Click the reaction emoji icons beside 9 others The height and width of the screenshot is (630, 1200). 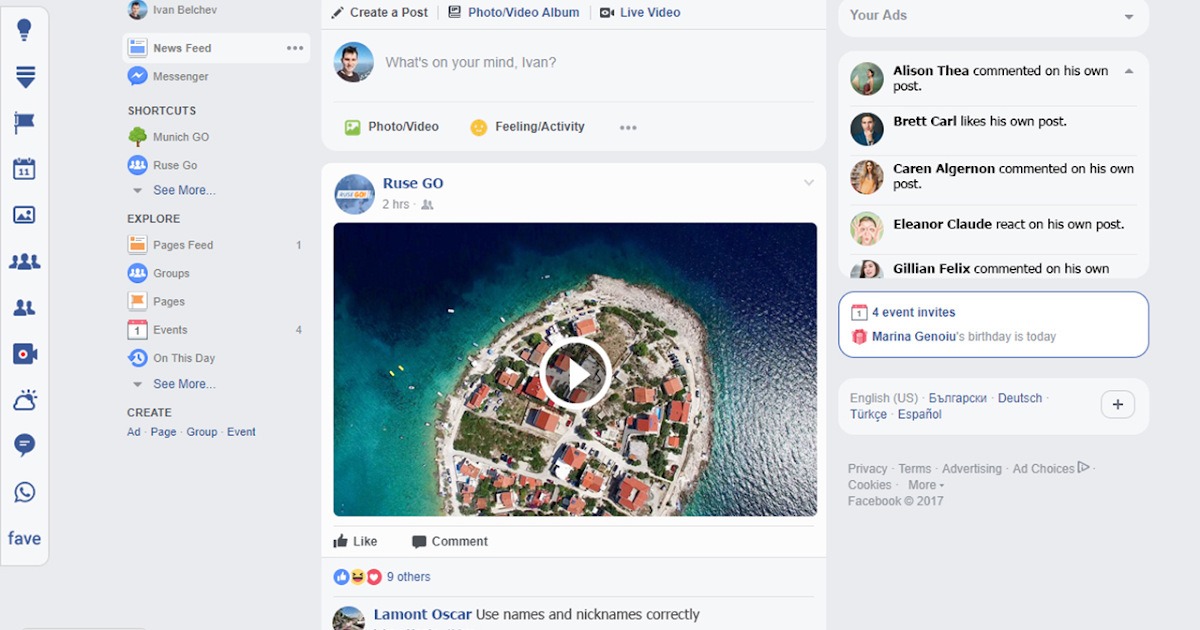(358, 577)
